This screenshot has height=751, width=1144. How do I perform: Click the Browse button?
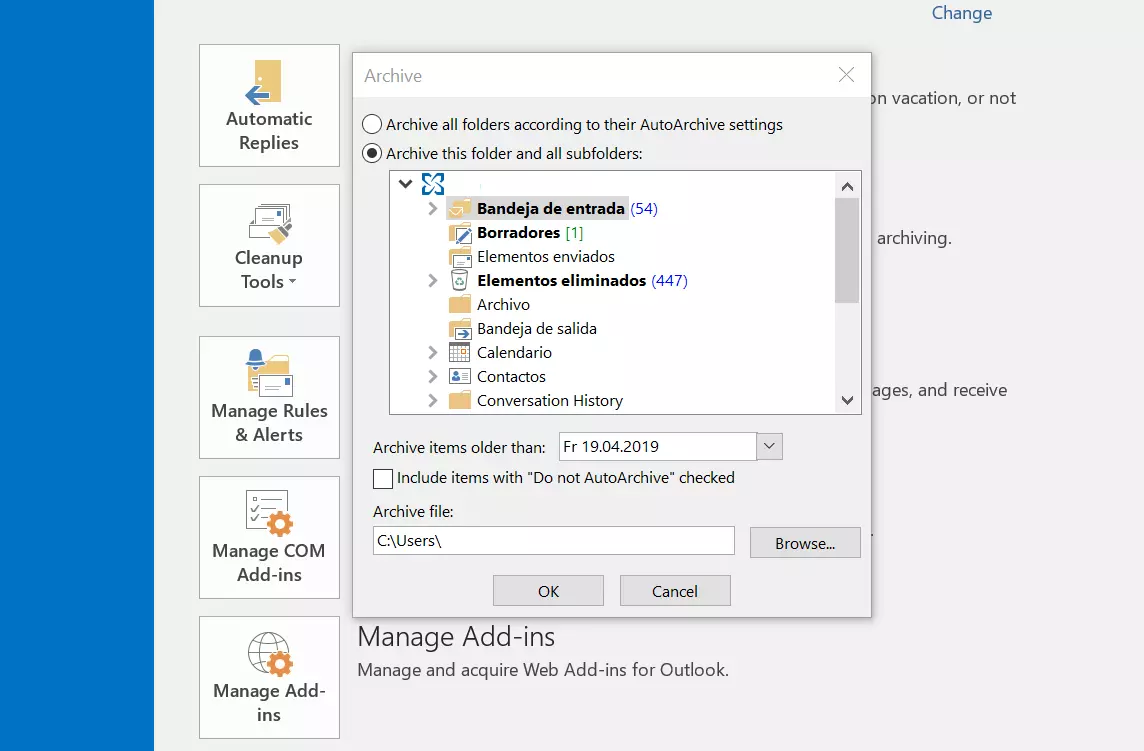pos(804,542)
